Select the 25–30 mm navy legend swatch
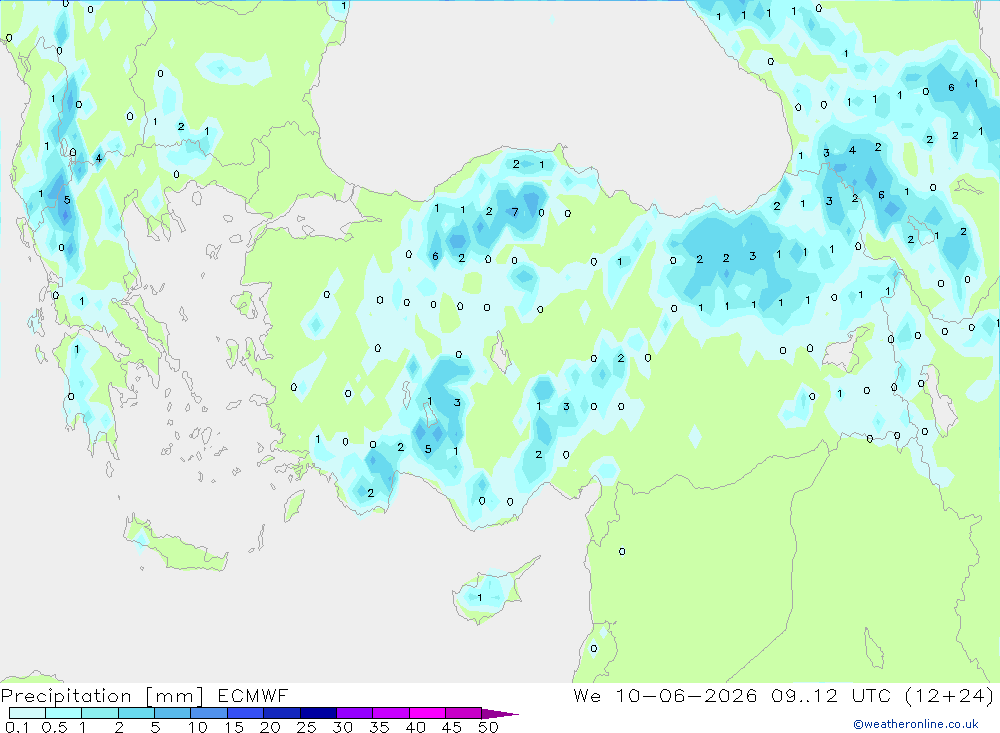Image resolution: width=1000 pixels, height=733 pixels. [x=318, y=713]
